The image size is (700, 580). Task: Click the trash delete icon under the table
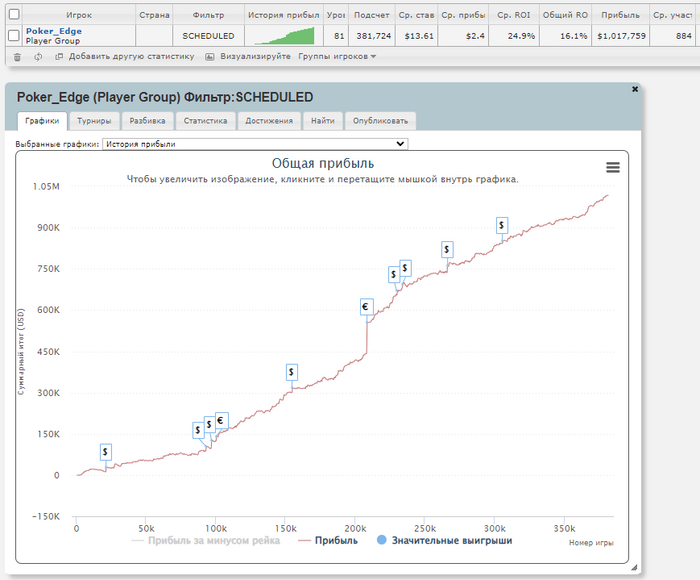pyautogui.click(x=17, y=57)
